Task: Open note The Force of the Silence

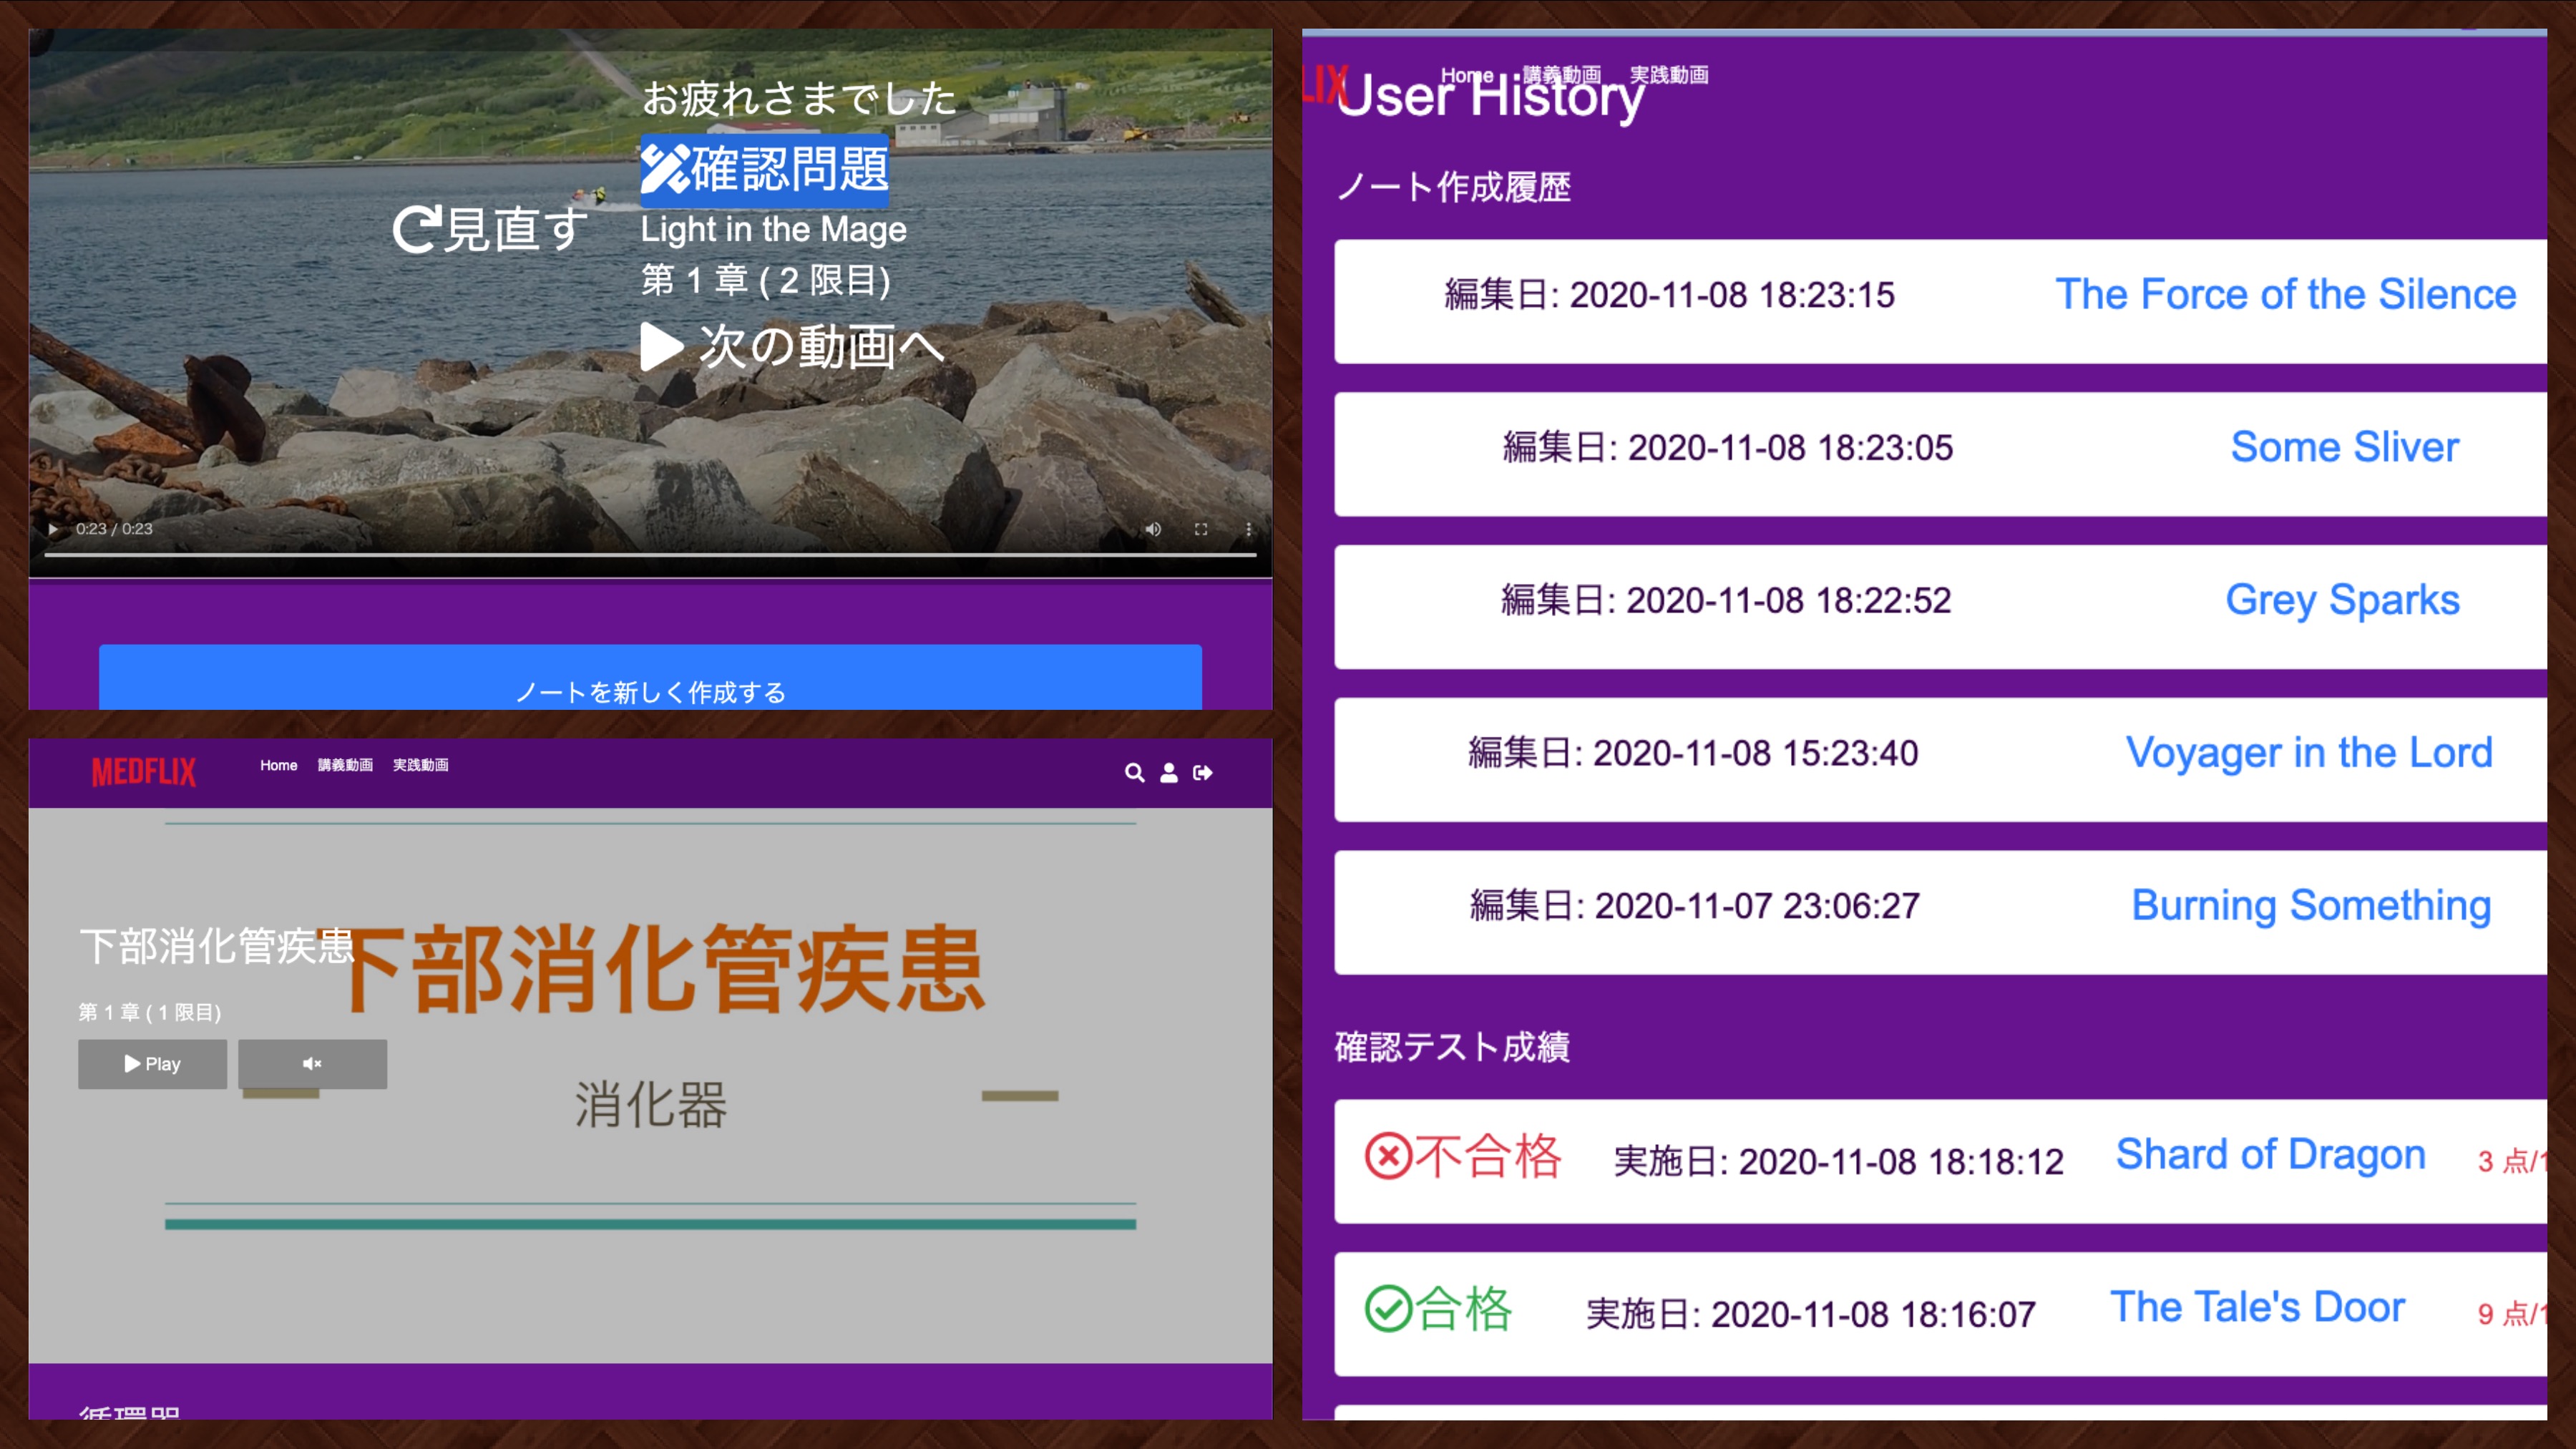Action: 2285,295
